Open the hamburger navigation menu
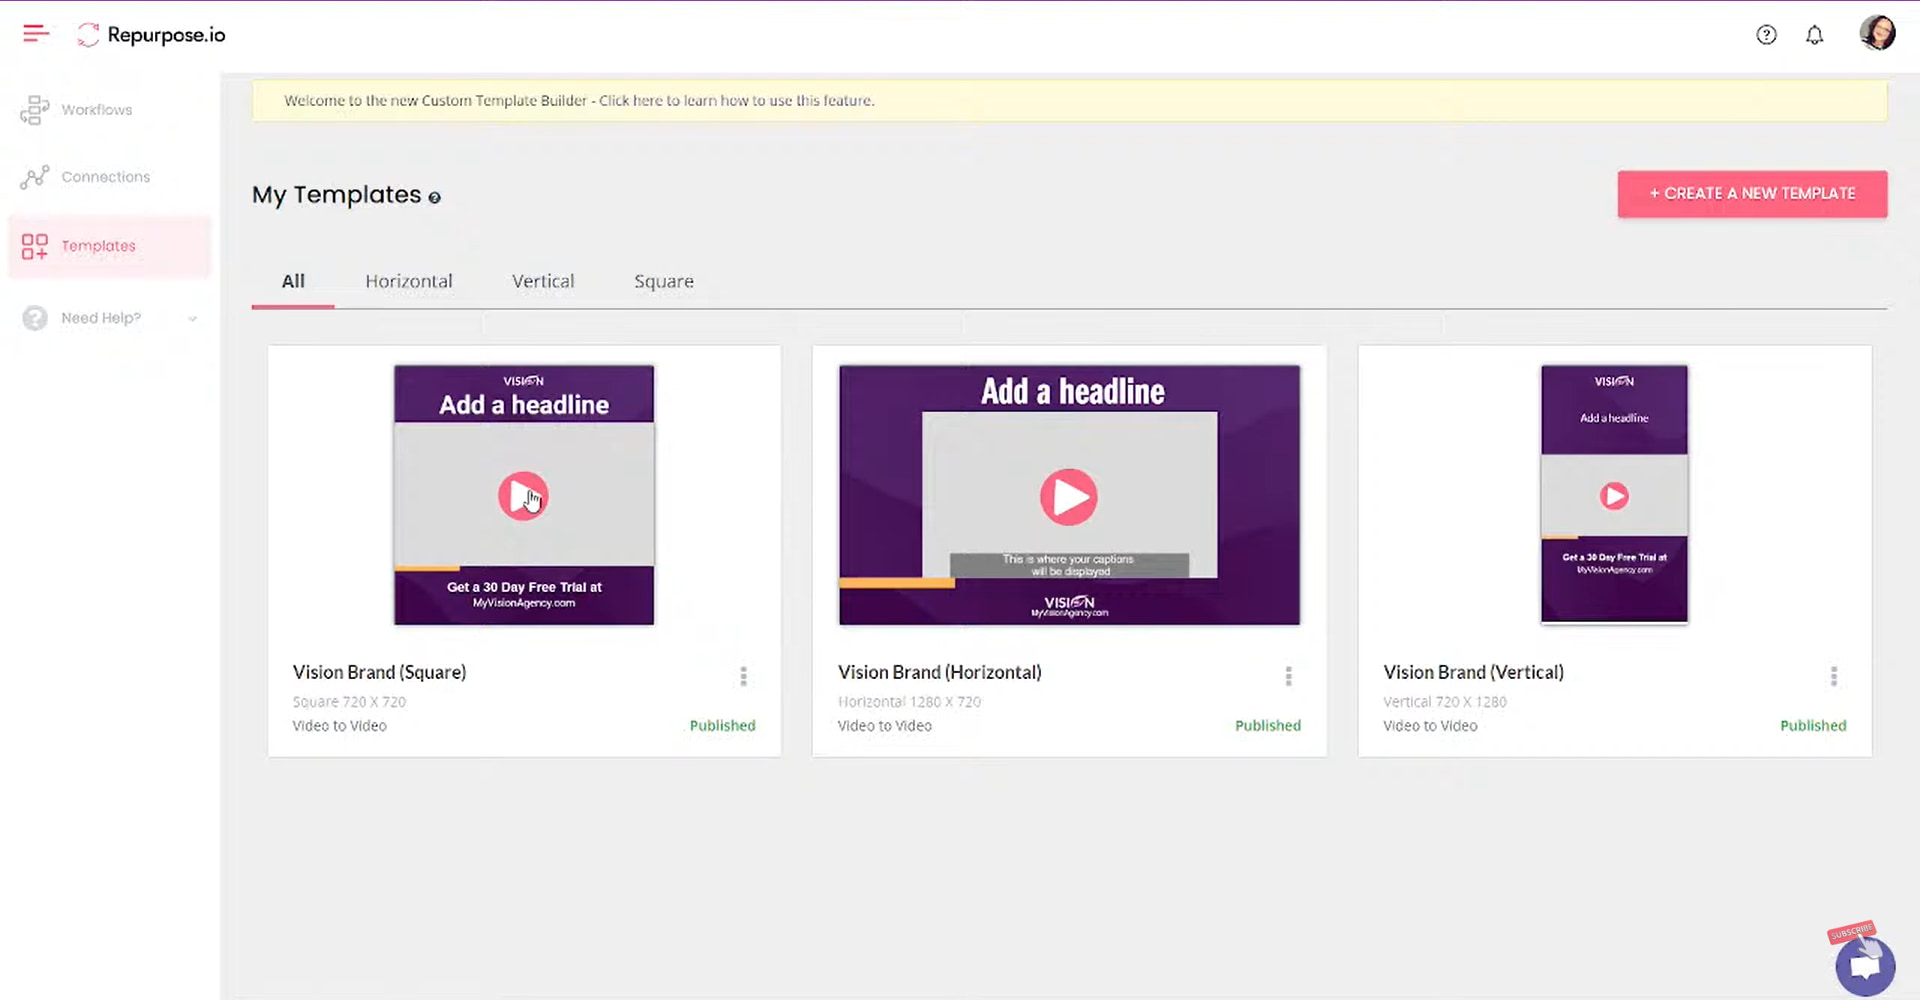The width and height of the screenshot is (1920, 1000). point(34,33)
